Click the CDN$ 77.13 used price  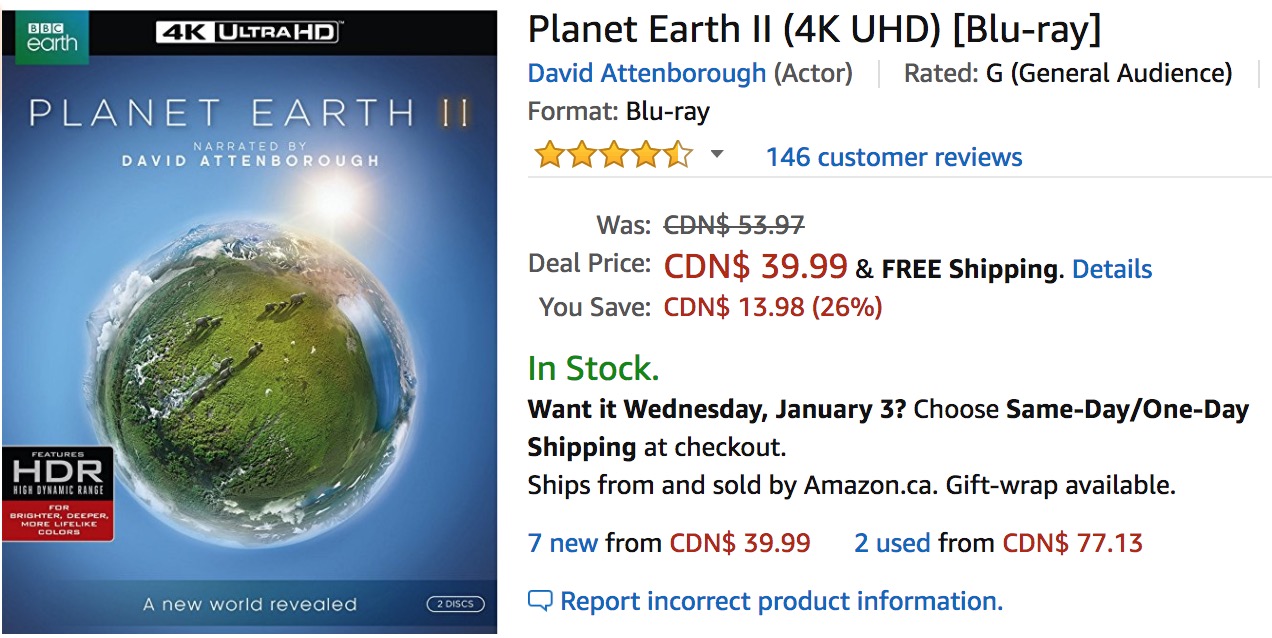[1073, 543]
